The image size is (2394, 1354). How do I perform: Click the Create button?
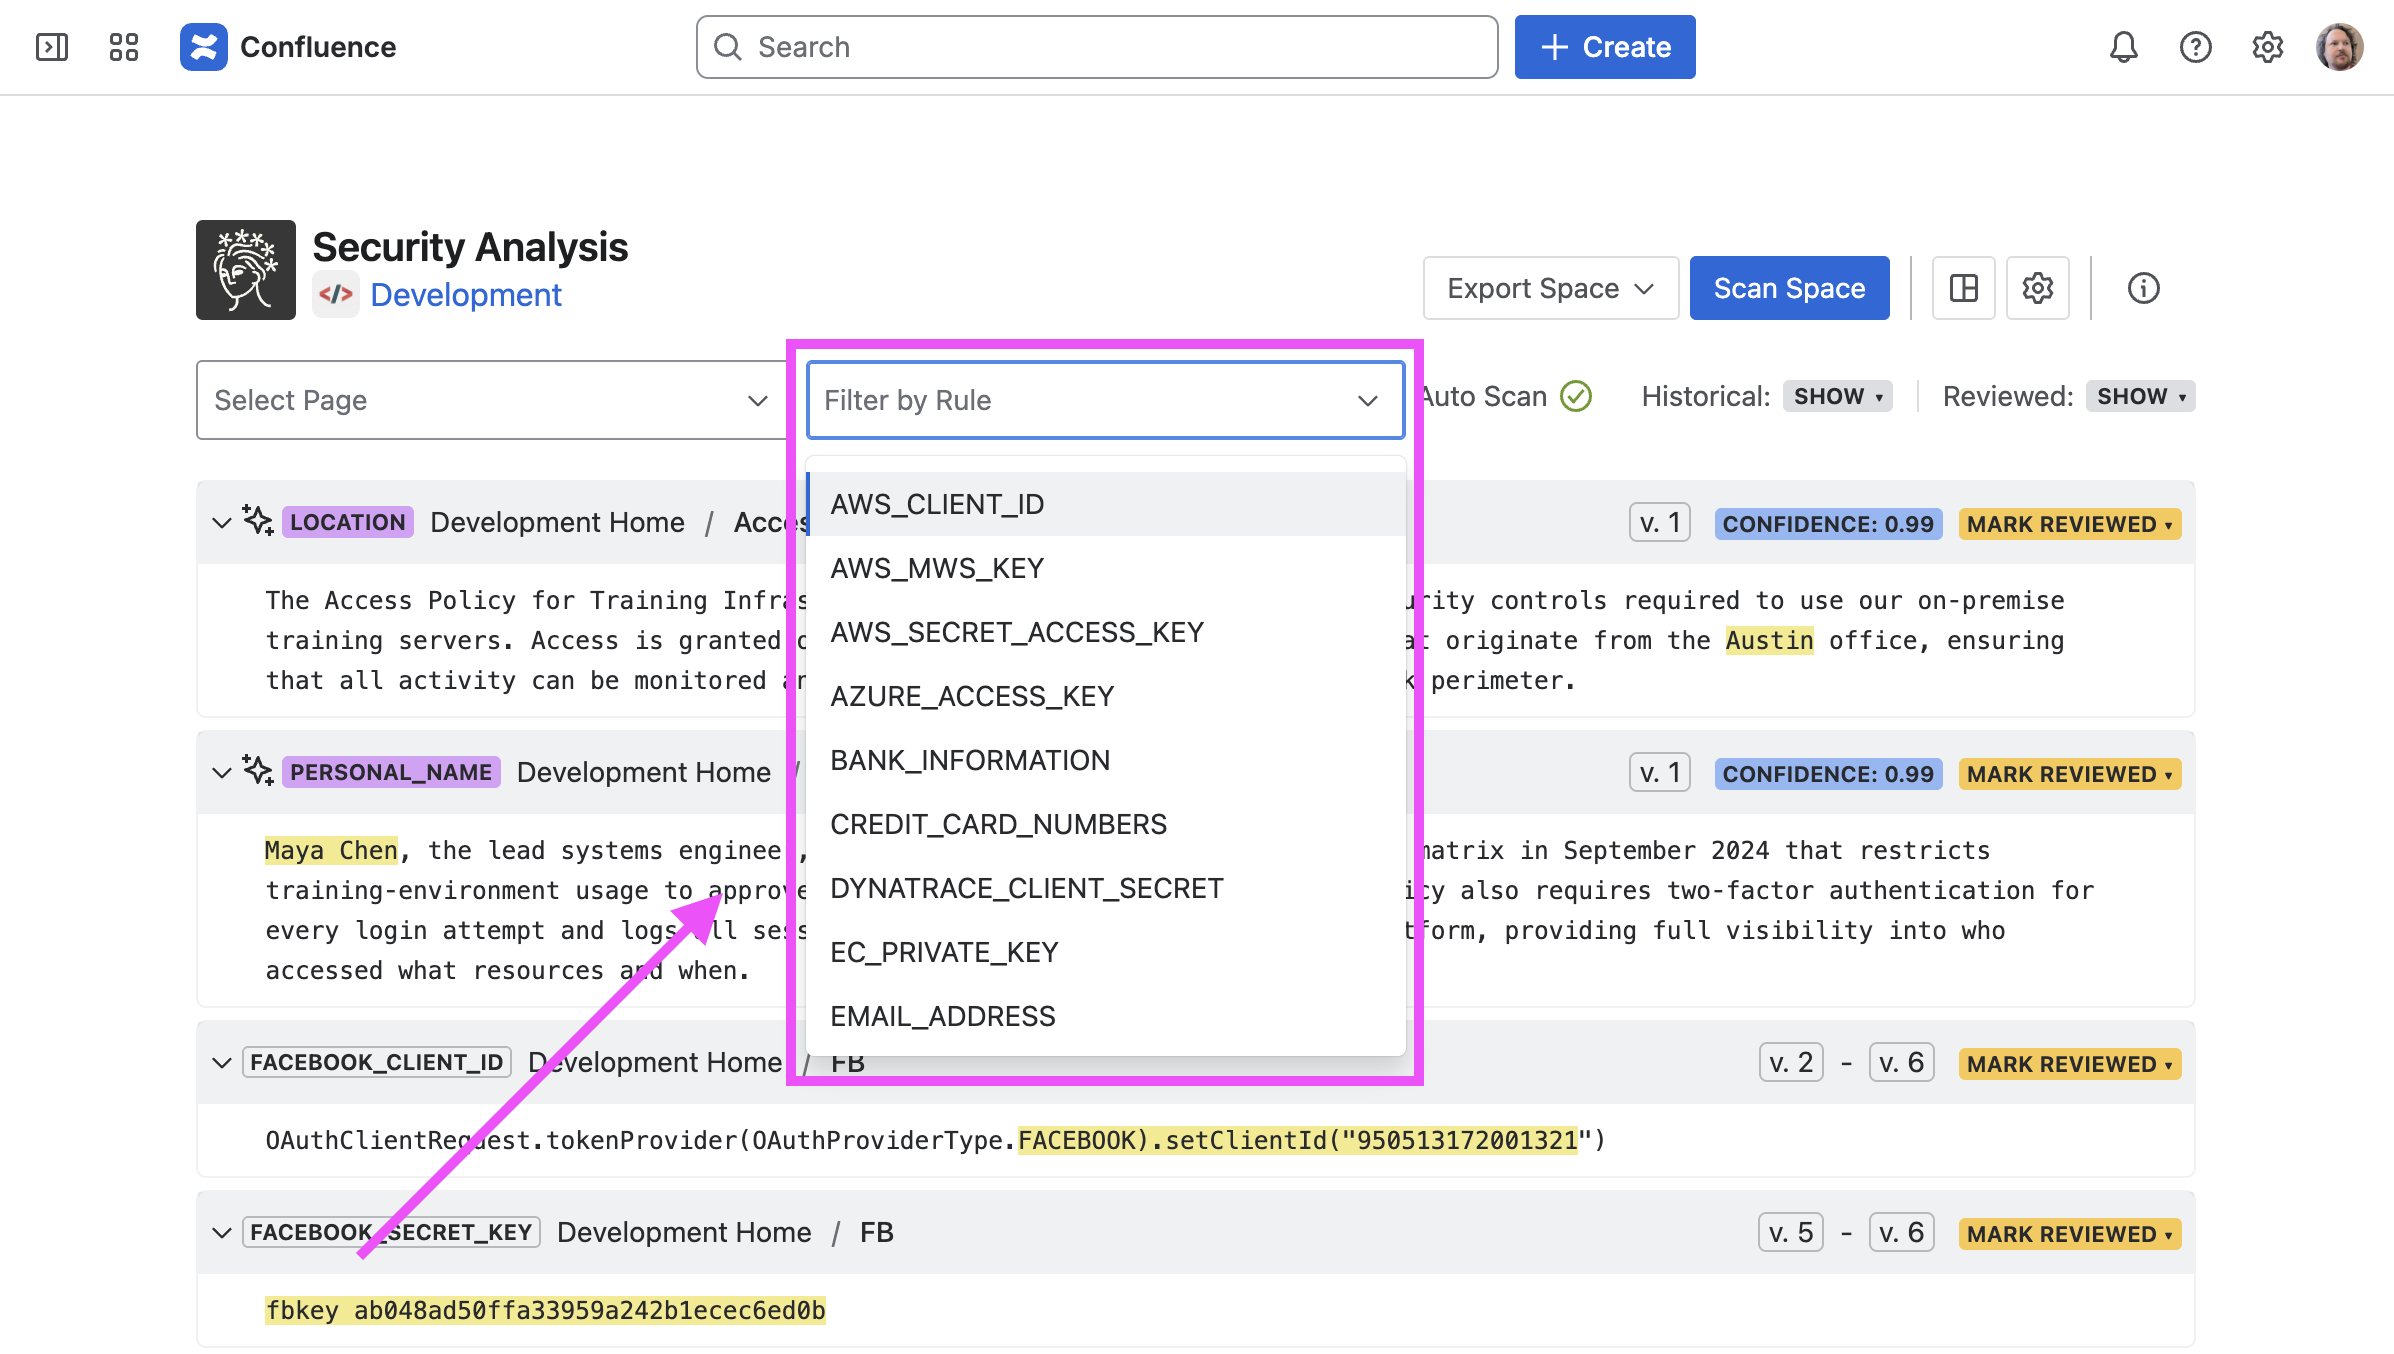pos(1605,47)
